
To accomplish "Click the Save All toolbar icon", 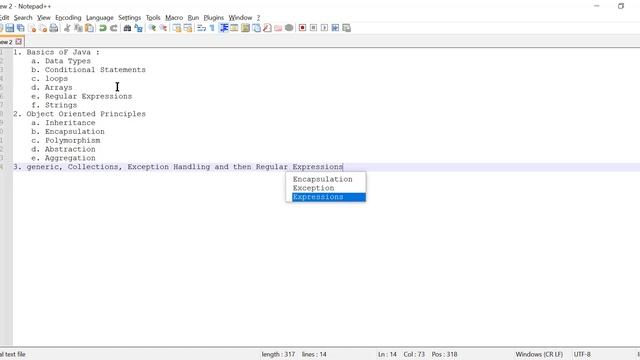I will (x=20, y=28).
